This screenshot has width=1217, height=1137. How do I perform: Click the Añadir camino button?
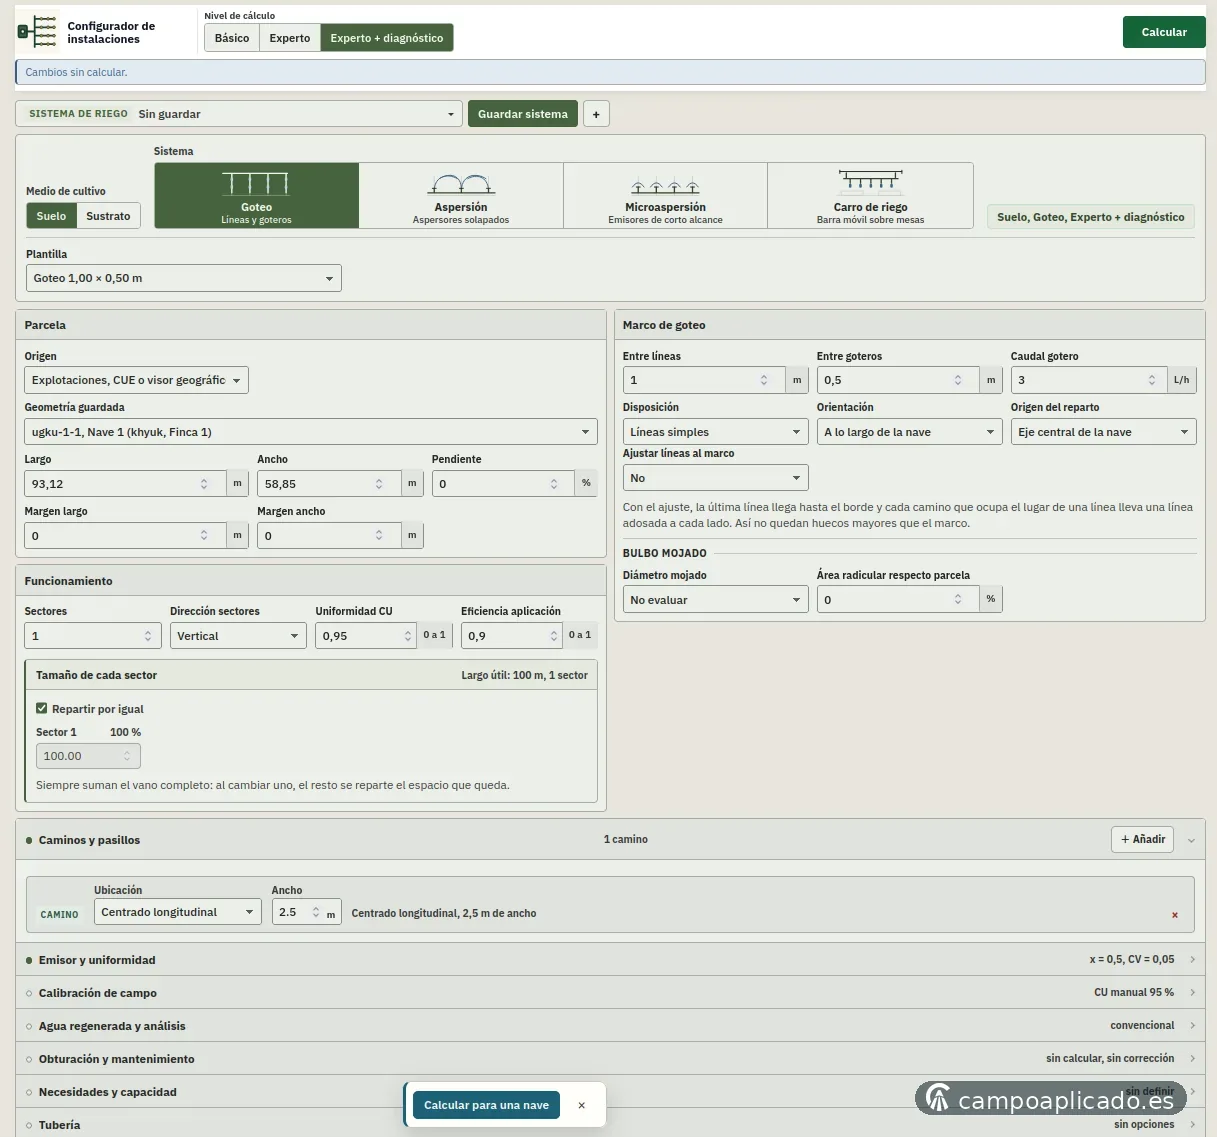pyautogui.click(x=1142, y=840)
